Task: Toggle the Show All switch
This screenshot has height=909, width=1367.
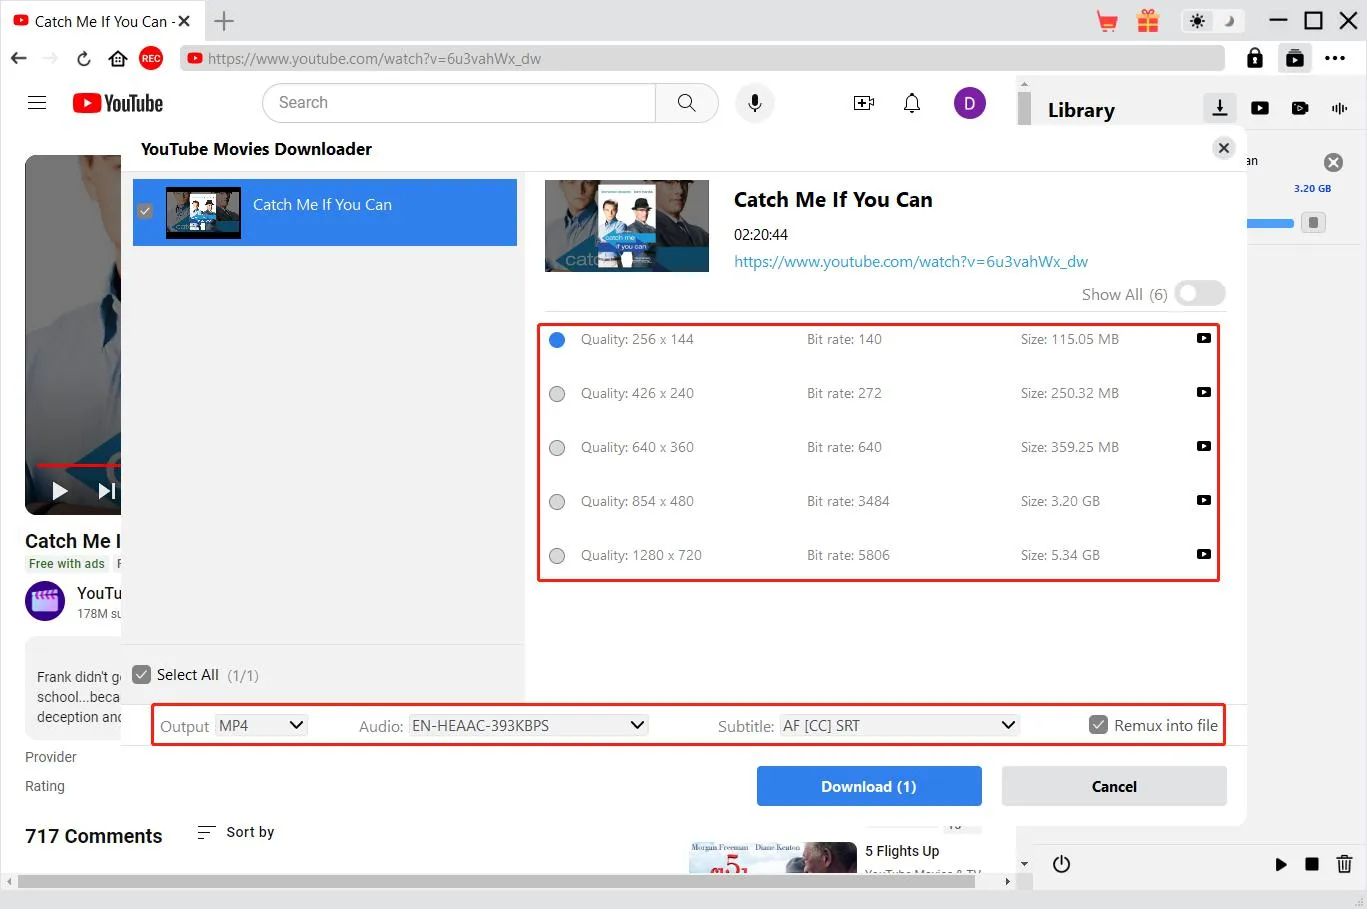Action: (x=1199, y=294)
